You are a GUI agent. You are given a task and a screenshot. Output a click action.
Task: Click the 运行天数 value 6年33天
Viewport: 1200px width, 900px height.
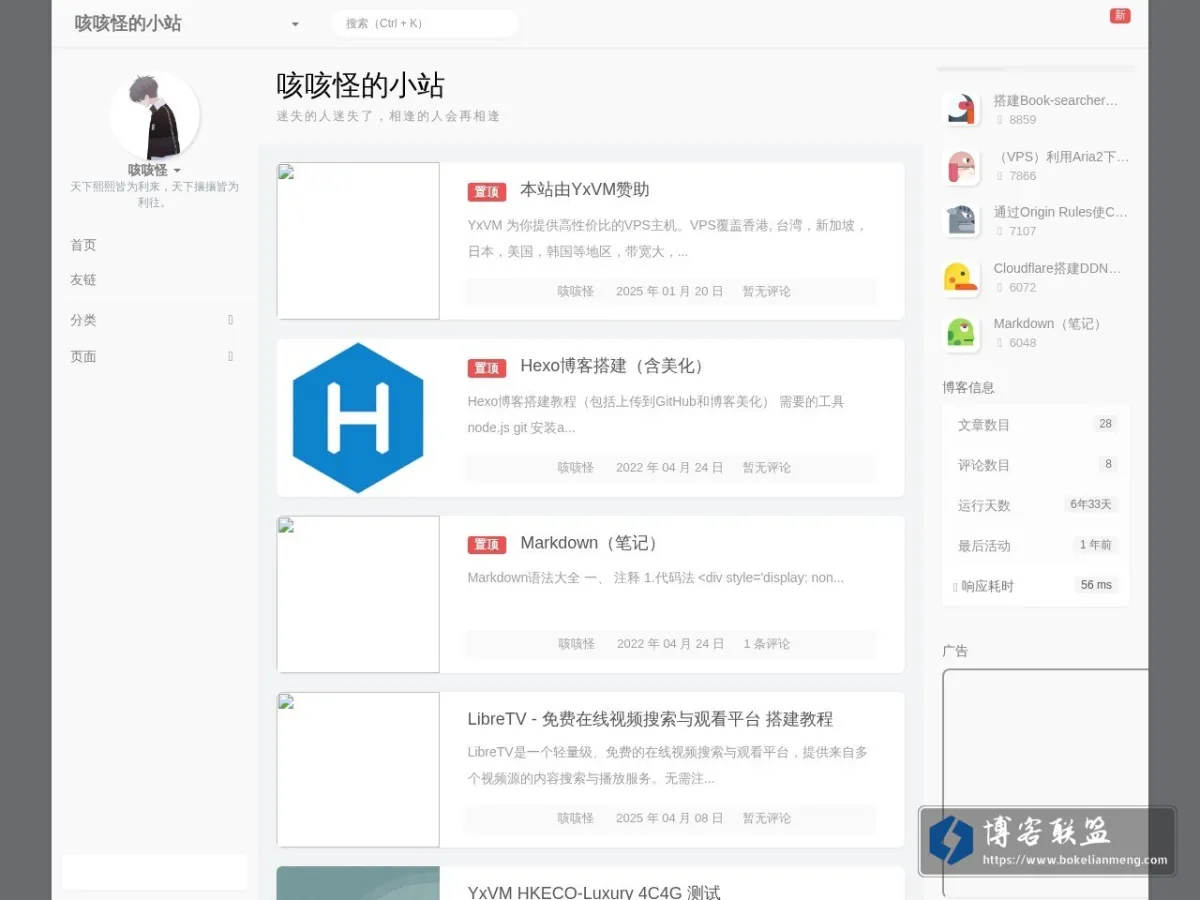tap(1091, 504)
